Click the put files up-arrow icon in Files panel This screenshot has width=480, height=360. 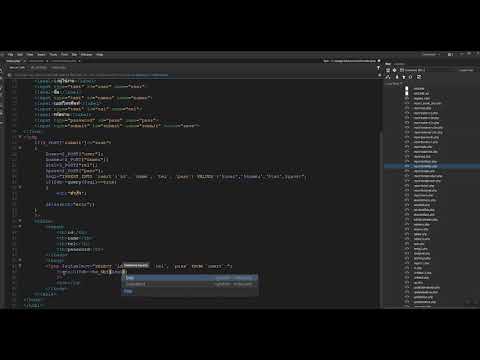tap(403, 77)
